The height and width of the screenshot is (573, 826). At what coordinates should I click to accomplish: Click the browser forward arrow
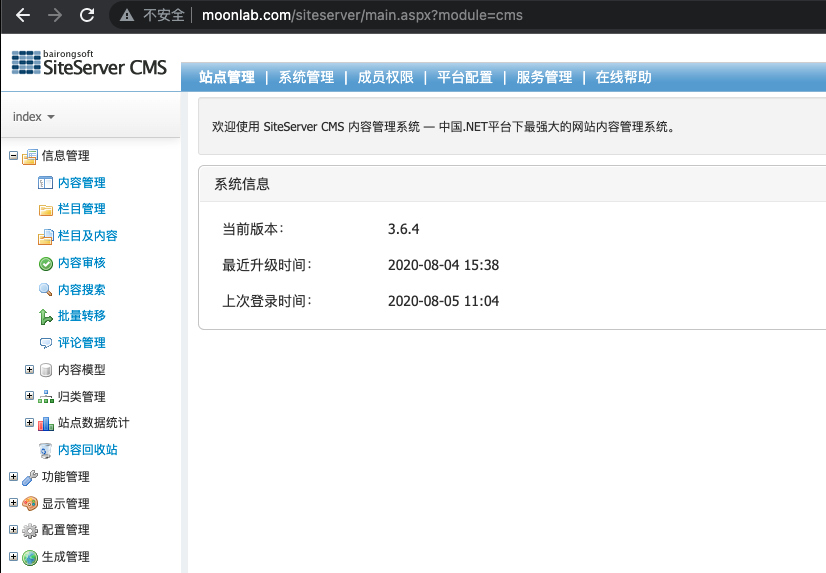pos(55,15)
